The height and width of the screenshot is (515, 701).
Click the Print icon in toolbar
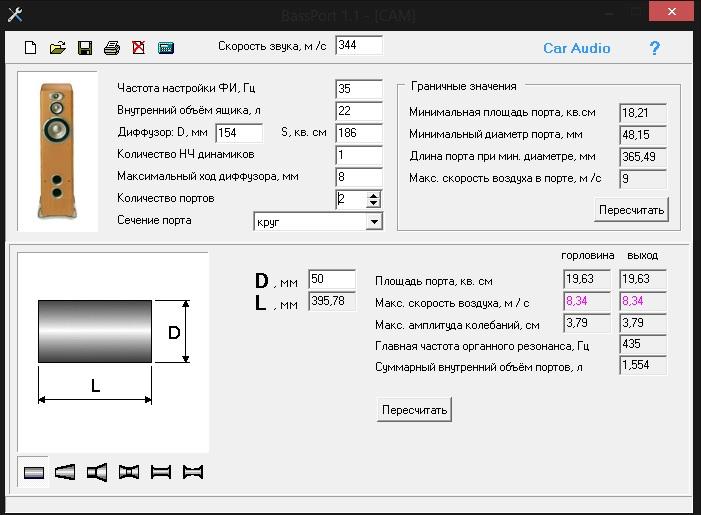point(112,48)
